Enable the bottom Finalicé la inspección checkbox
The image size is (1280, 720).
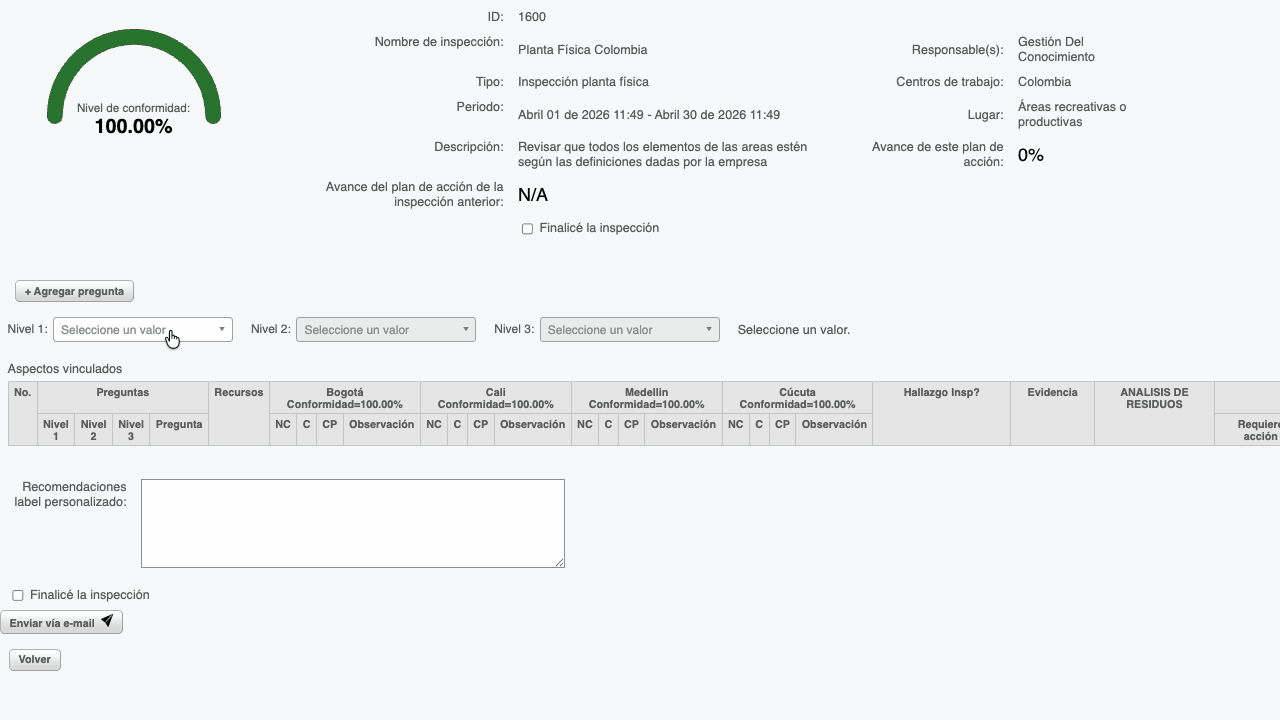pyautogui.click(x=17, y=595)
